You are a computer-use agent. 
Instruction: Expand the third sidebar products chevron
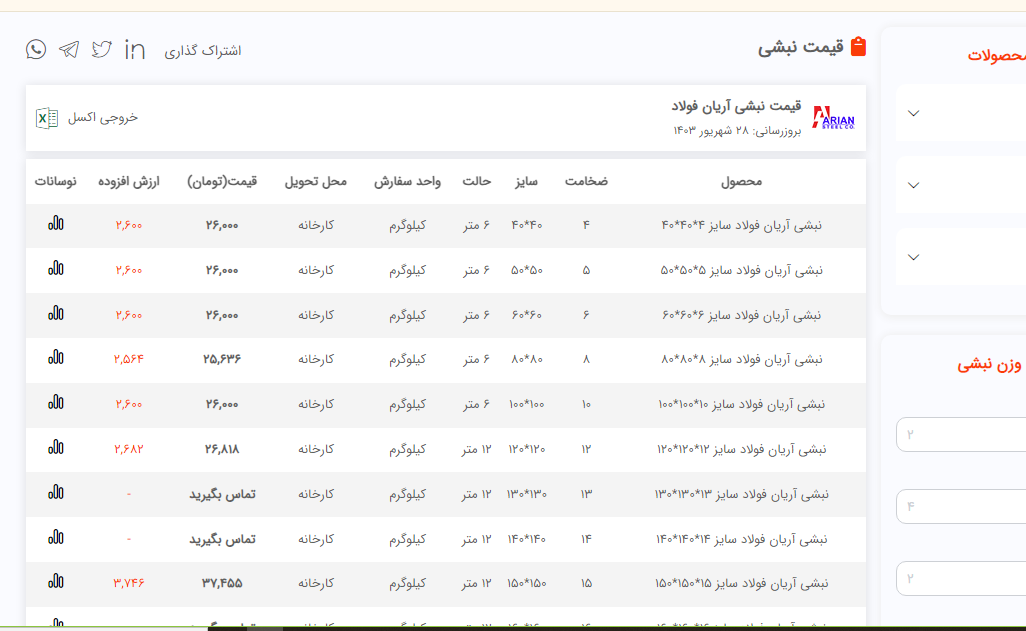click(913, 257)
